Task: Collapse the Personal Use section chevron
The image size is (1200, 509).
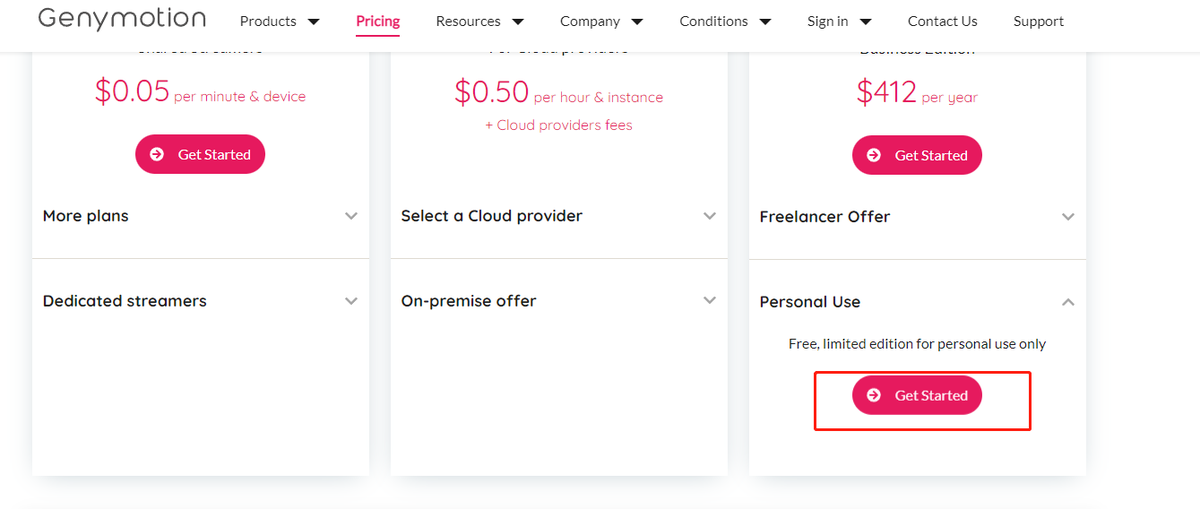Action: point(1068,302)
